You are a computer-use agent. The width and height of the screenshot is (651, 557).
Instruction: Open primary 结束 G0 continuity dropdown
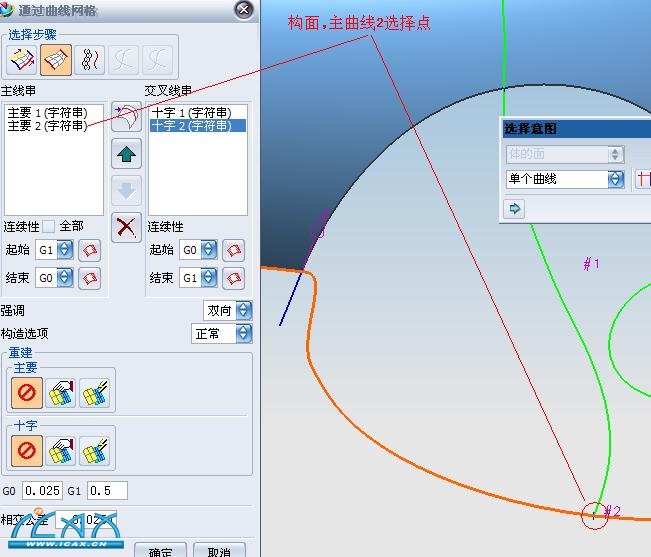[65, 278]
